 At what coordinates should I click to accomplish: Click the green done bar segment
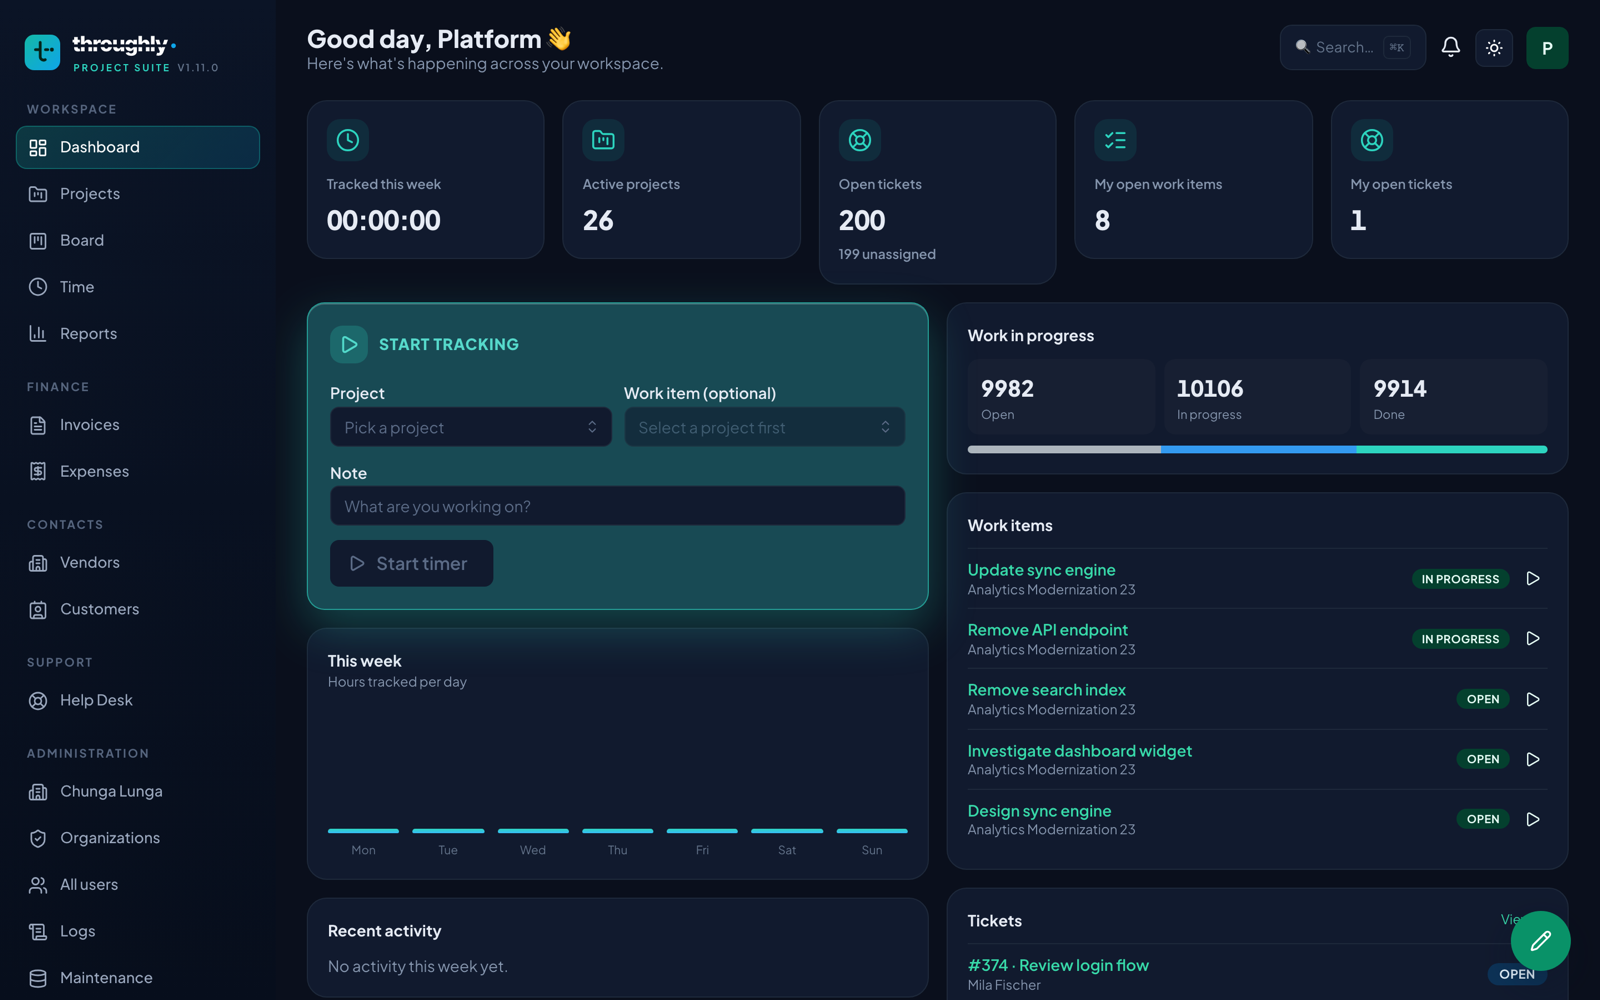(1452, 450)
